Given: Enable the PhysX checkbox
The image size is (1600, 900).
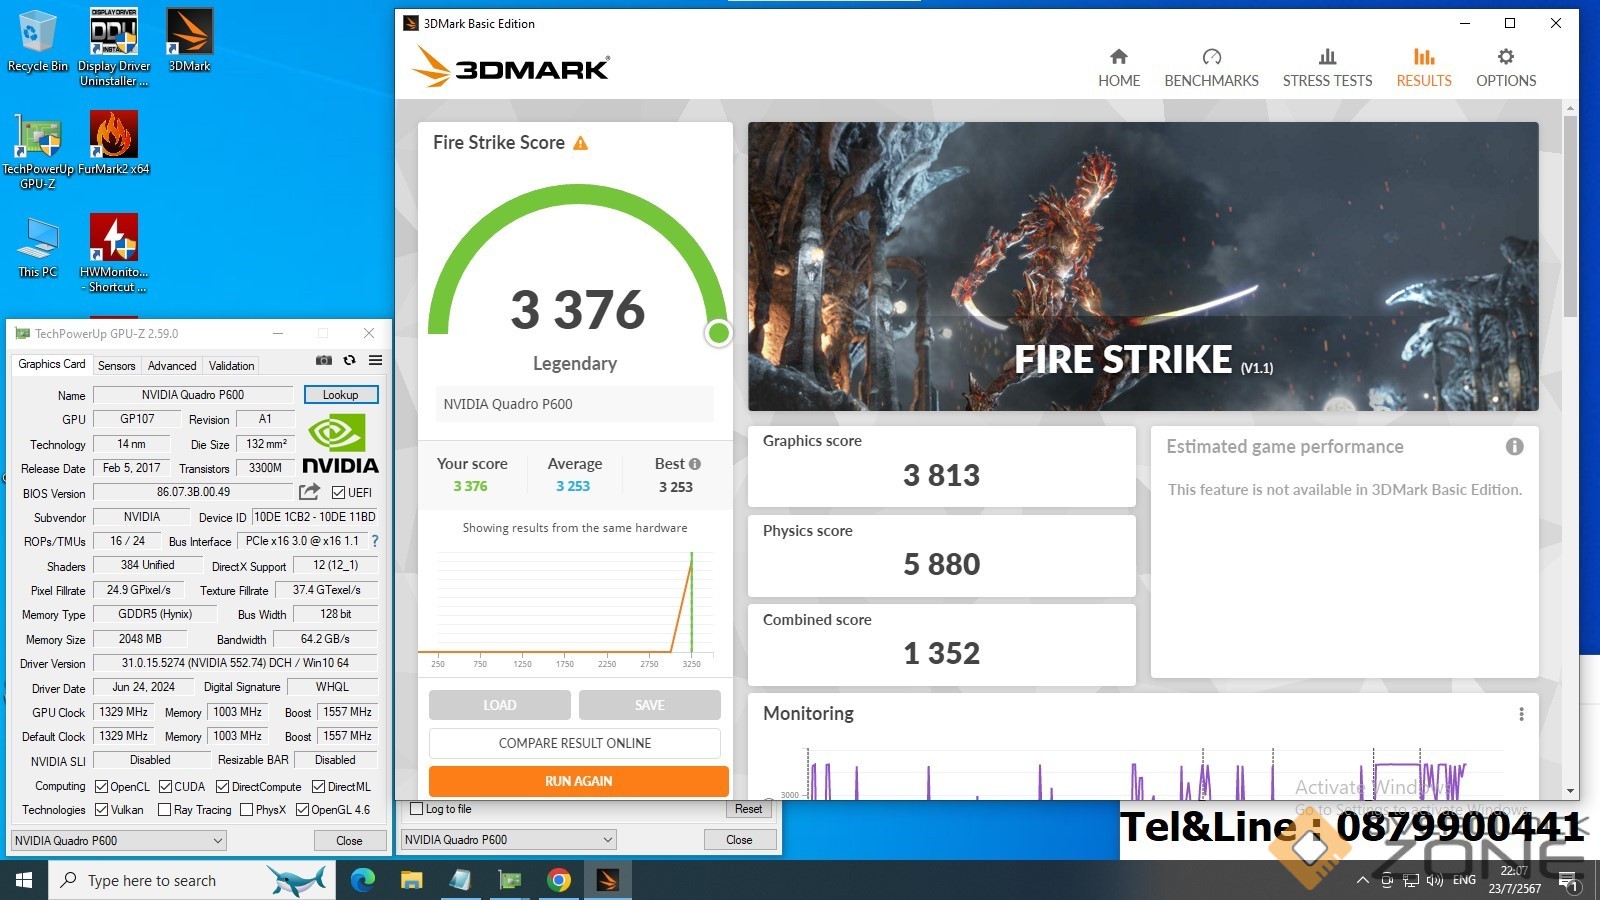Looking at the screenshot, I should pos(246,810).
